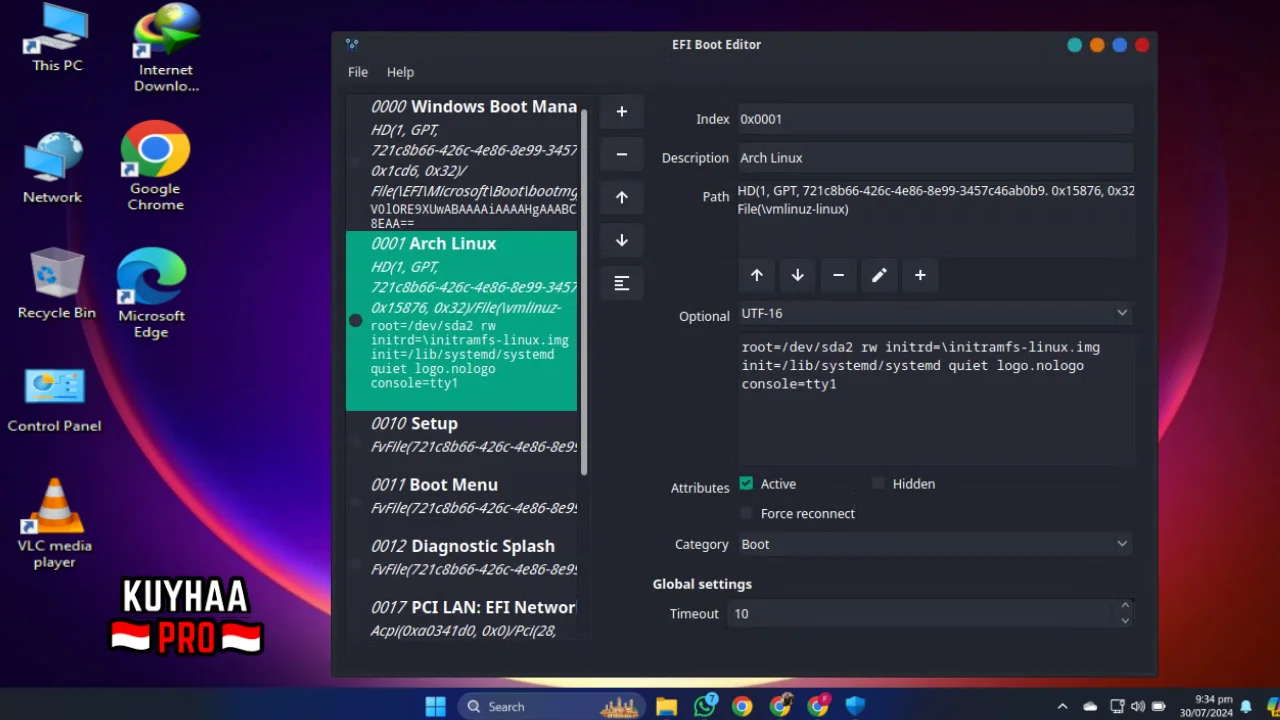Toggle the Active attribute checkbox
The image size is (1280, 720).
(x=746, y=483)
